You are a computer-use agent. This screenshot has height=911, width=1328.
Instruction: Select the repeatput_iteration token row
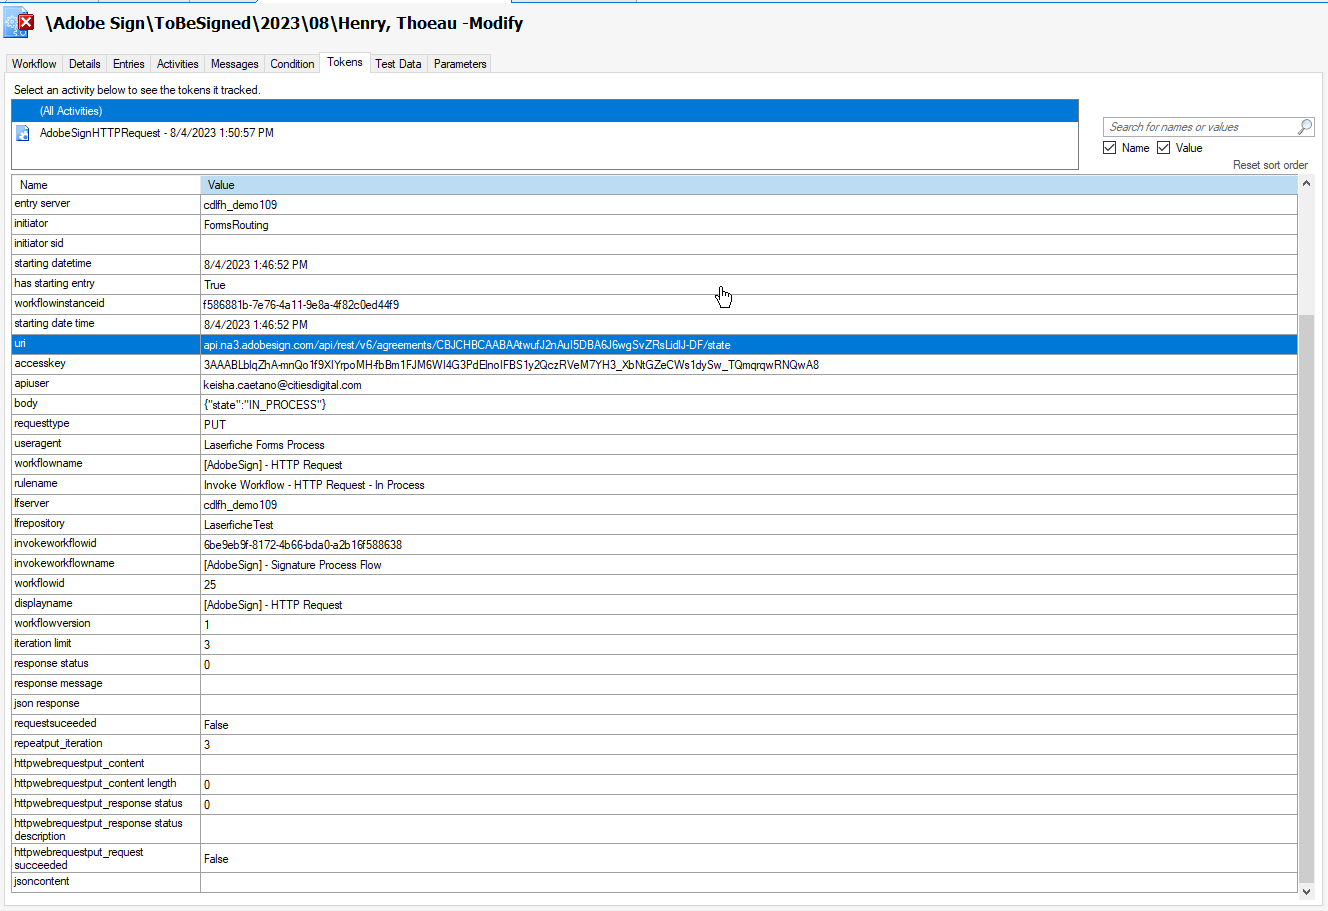(654, 744)
